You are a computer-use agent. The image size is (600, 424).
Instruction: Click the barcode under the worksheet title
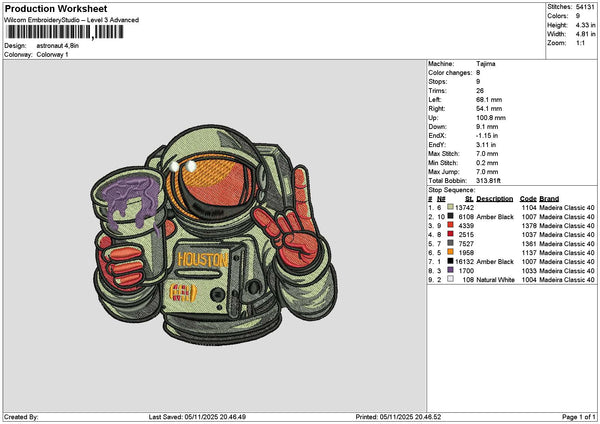[x=64, y=32]
